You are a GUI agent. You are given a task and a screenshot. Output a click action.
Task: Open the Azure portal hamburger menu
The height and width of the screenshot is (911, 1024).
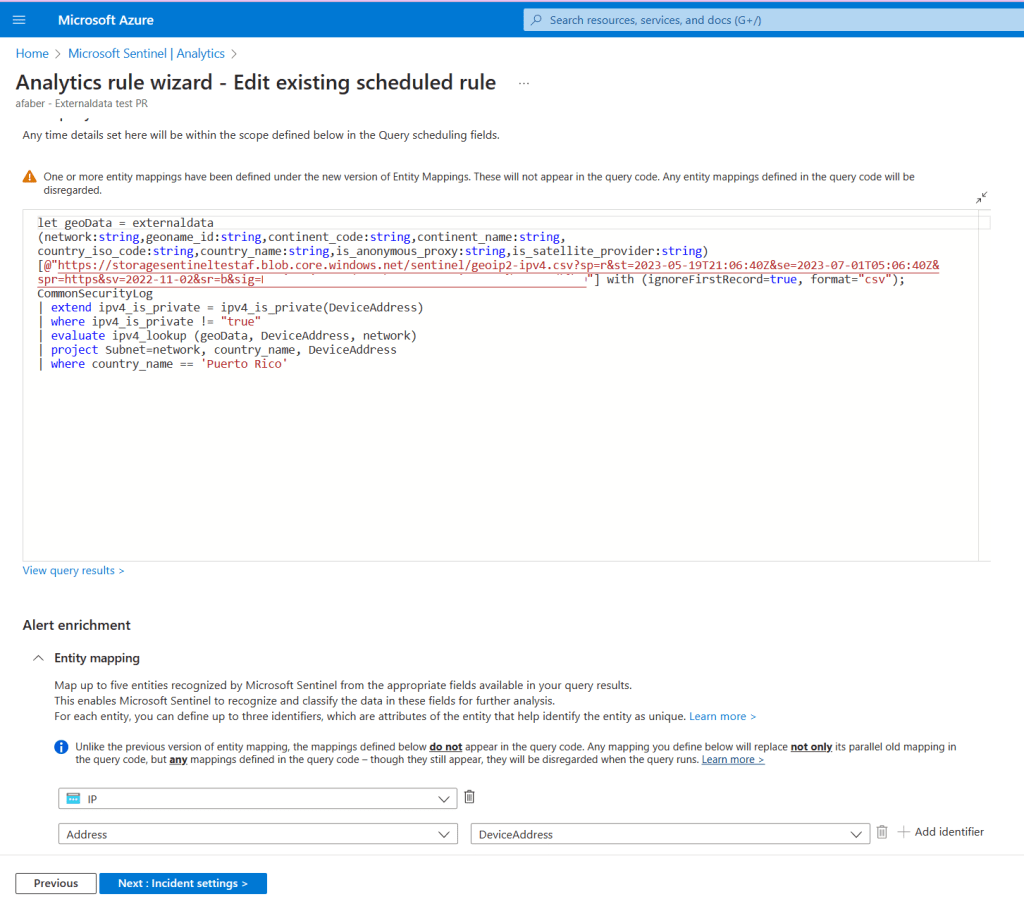coord(19,20)
